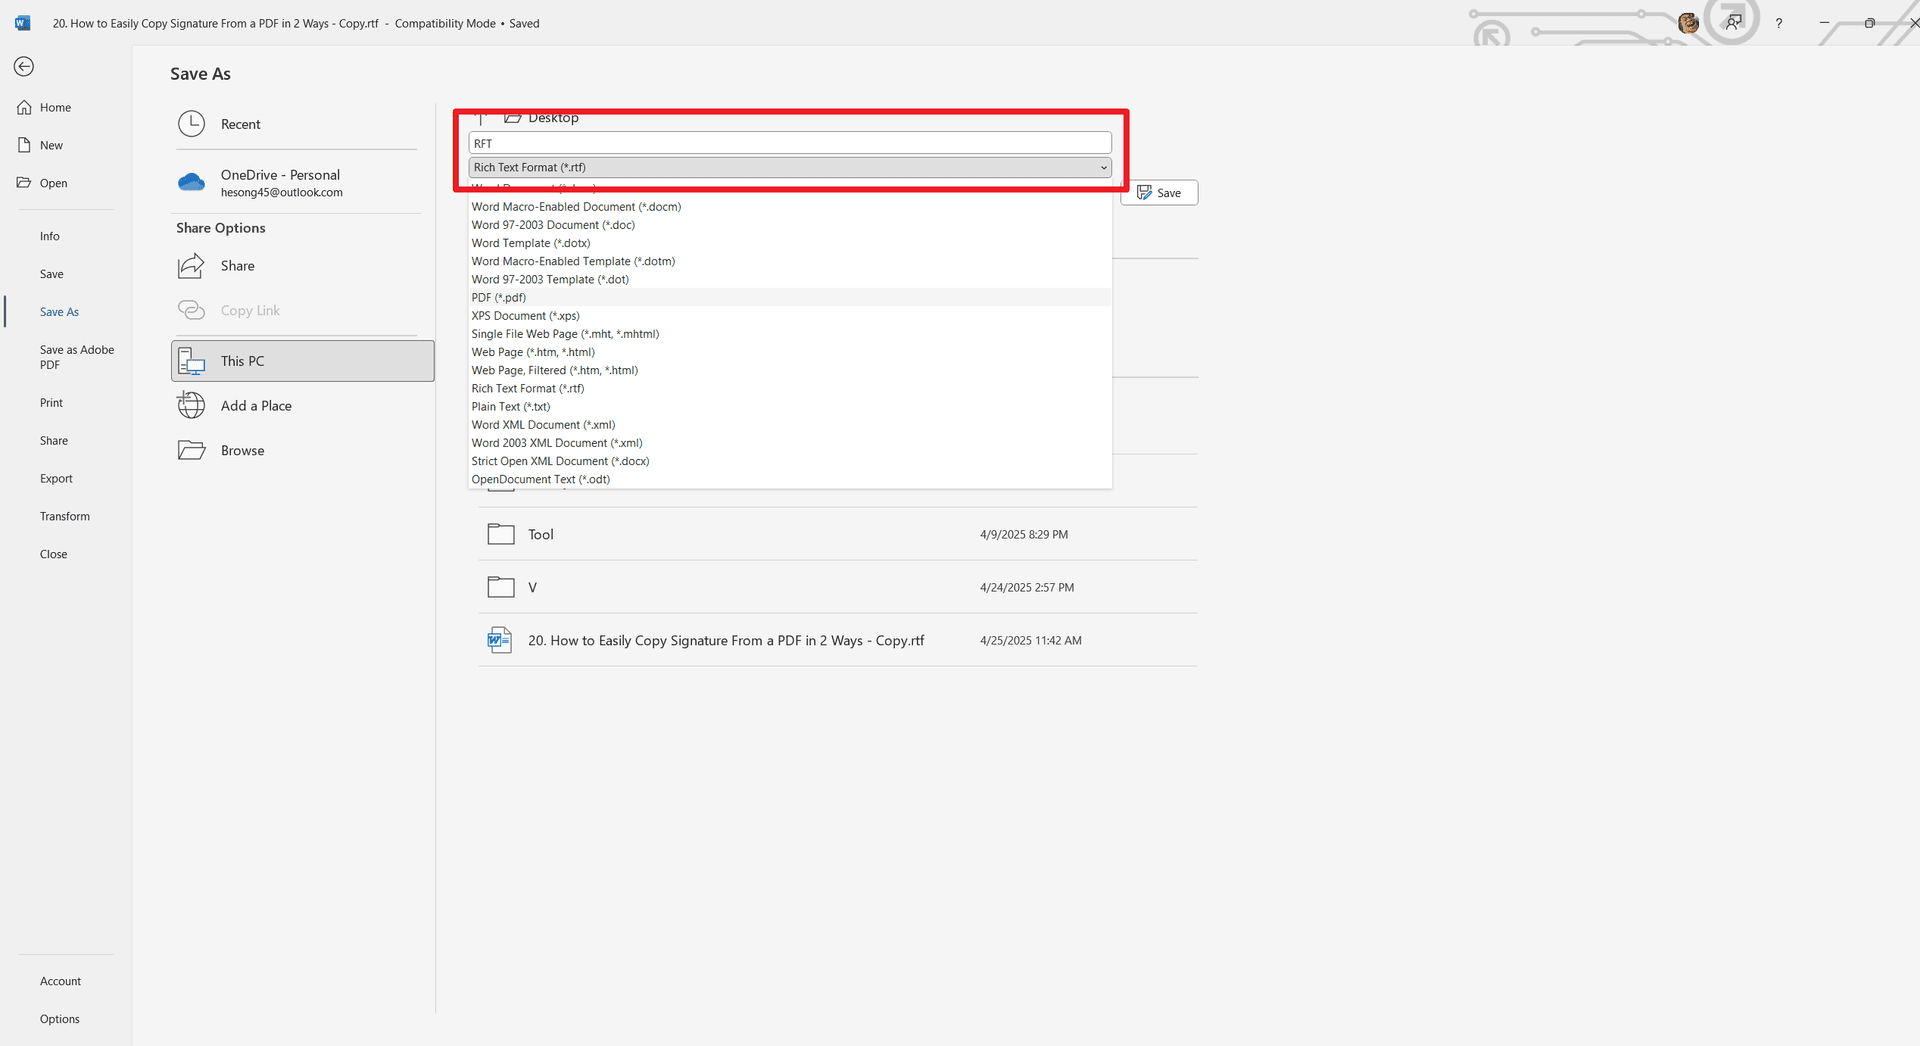The width and height of the screenshot is (1920, 1046).
Task: Click the OneDrive - Personal cloud icon
Action: click(191, 182)
